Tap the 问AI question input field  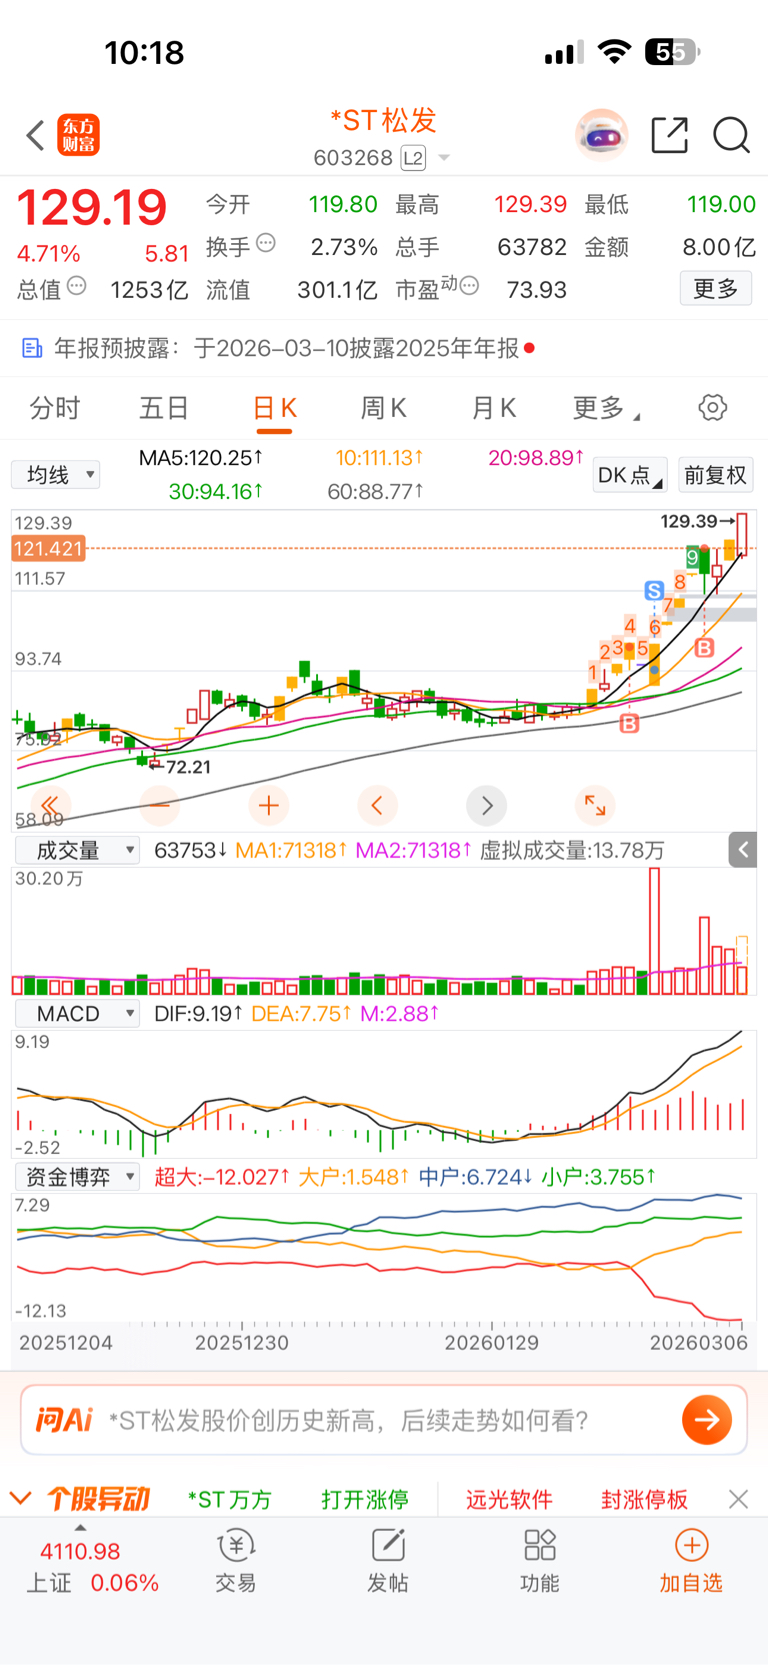click(x=384, y=1420)
